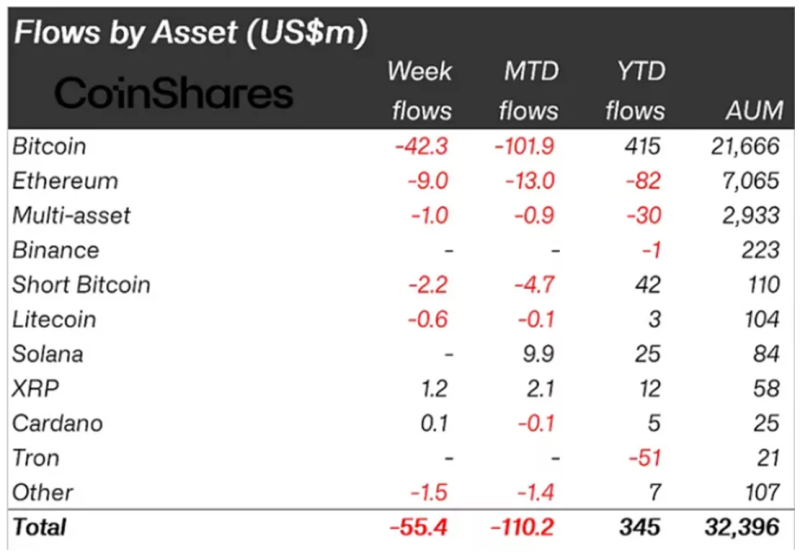Select the Bitcoin row label
This screenshot has height=560, width=800.
50,146
